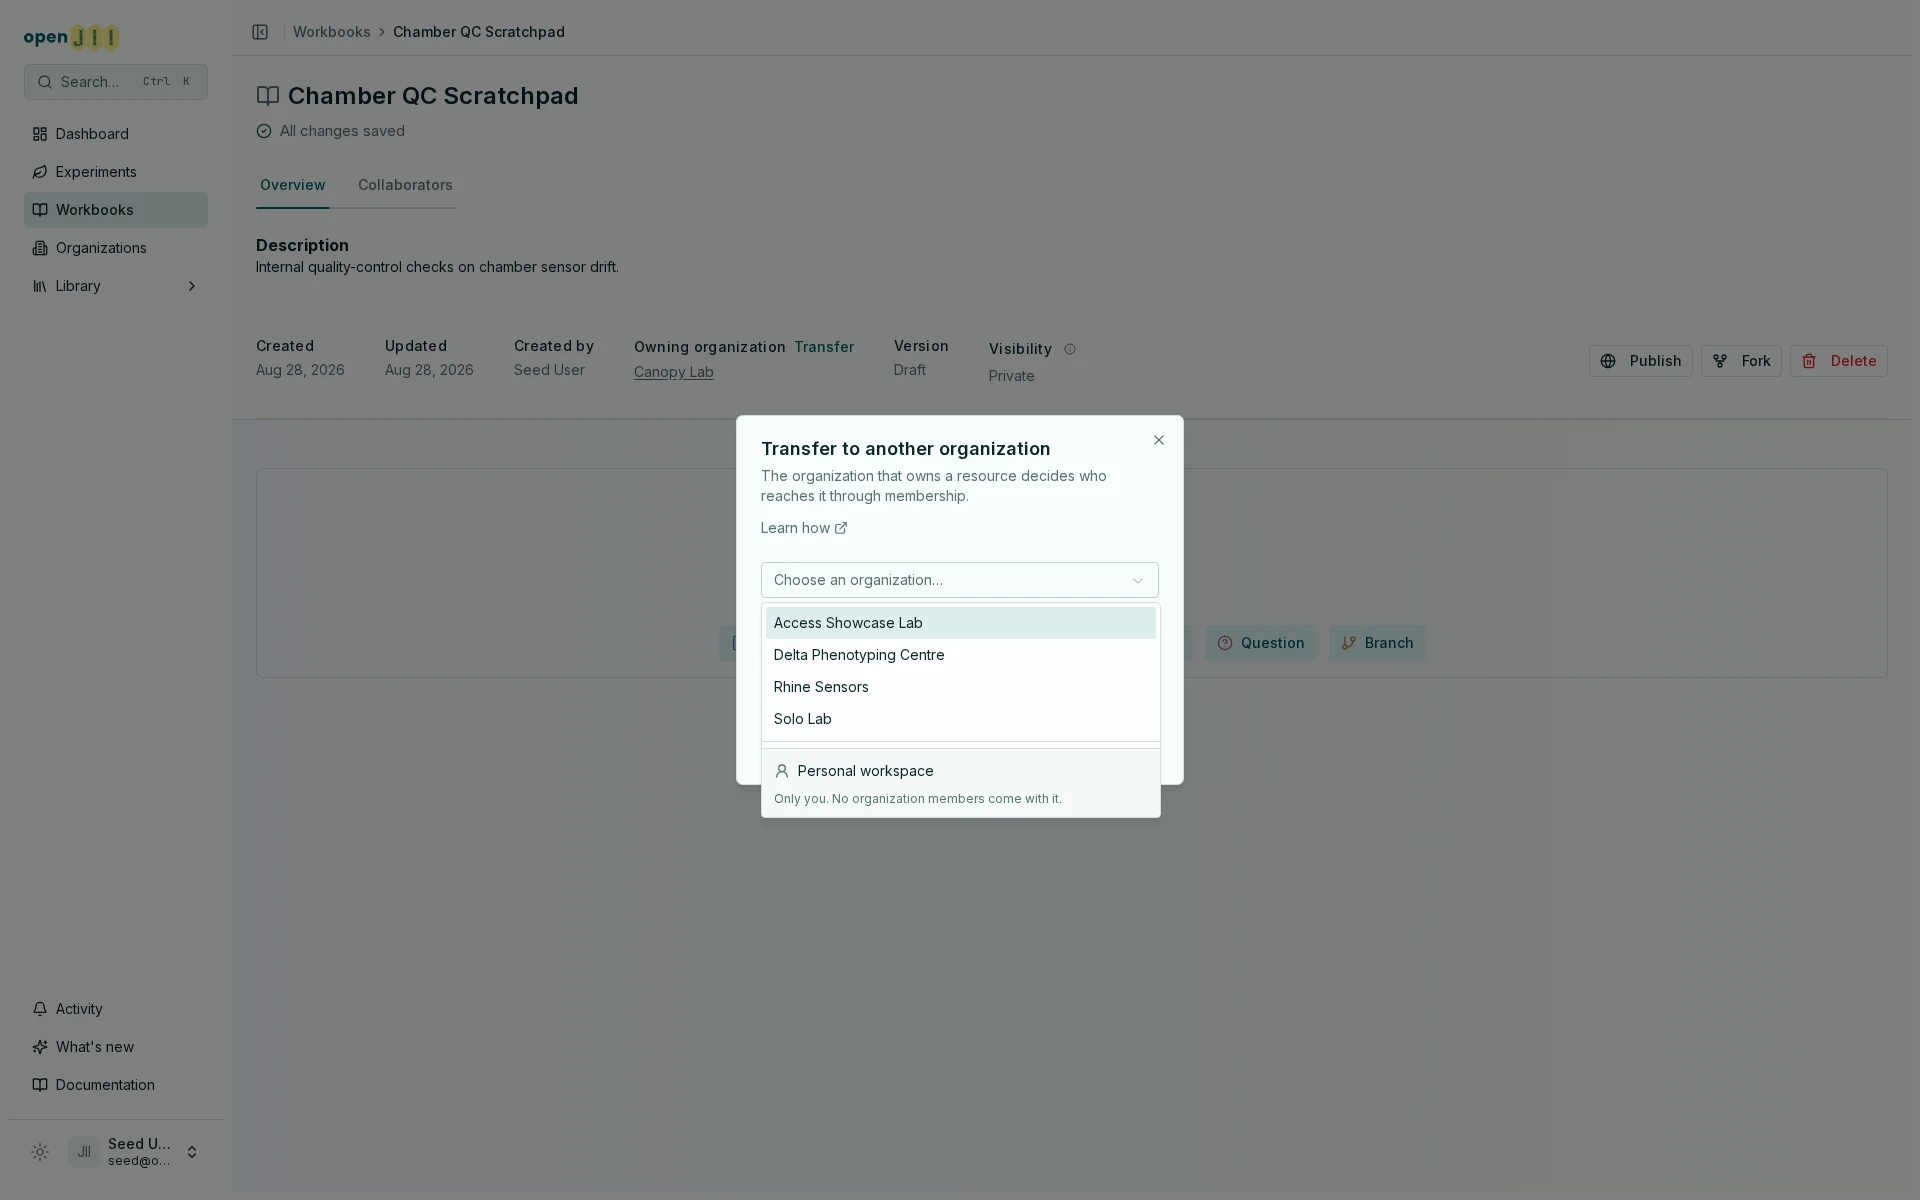Viewport: 1920px width, 1200px height.
Task: Select Delta Phenotyping Centre option
Action: [960, 655]
